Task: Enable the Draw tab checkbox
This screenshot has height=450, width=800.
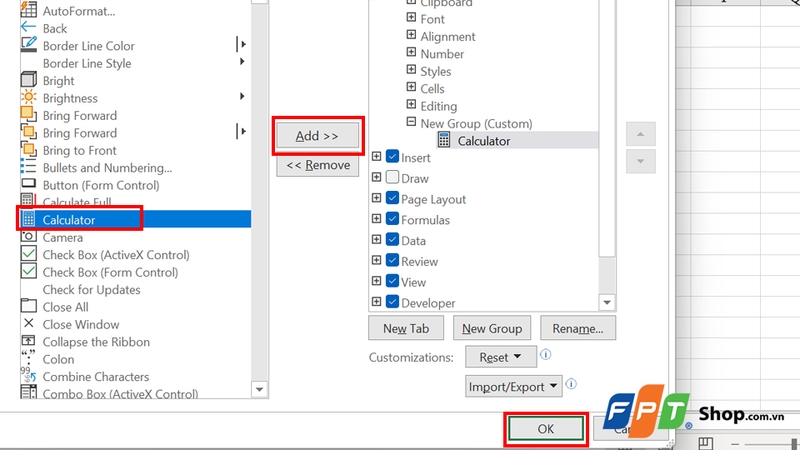Action: point(392,177)
